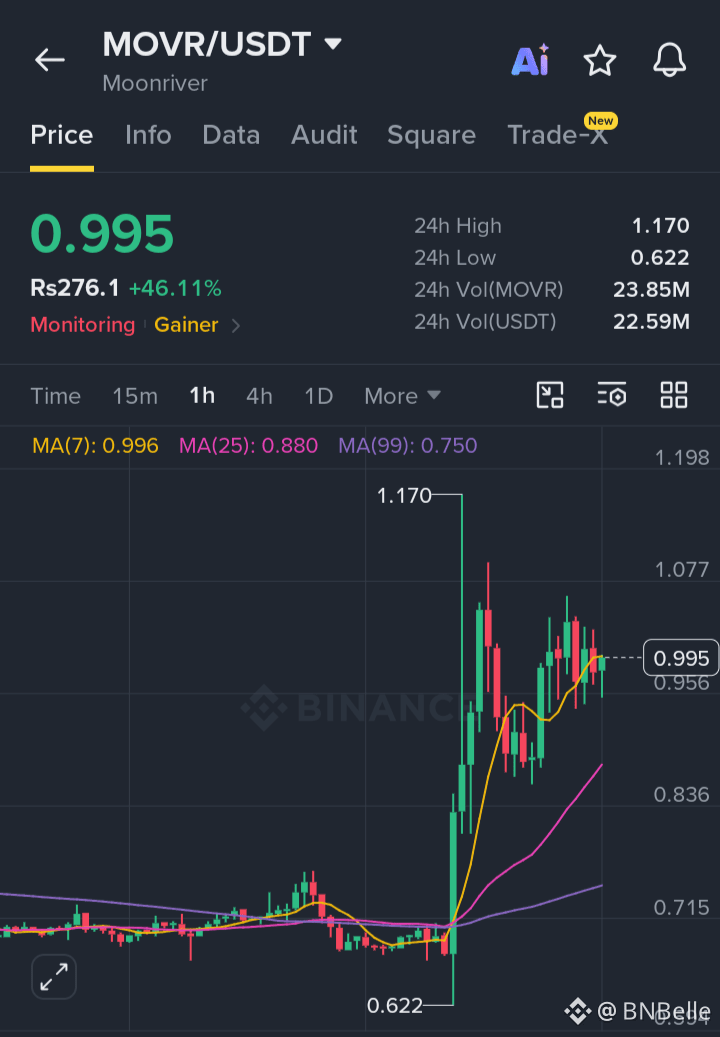Open the chart indicator settings icon
This screenshot has height=1037, width=720.
click(612, 395)
